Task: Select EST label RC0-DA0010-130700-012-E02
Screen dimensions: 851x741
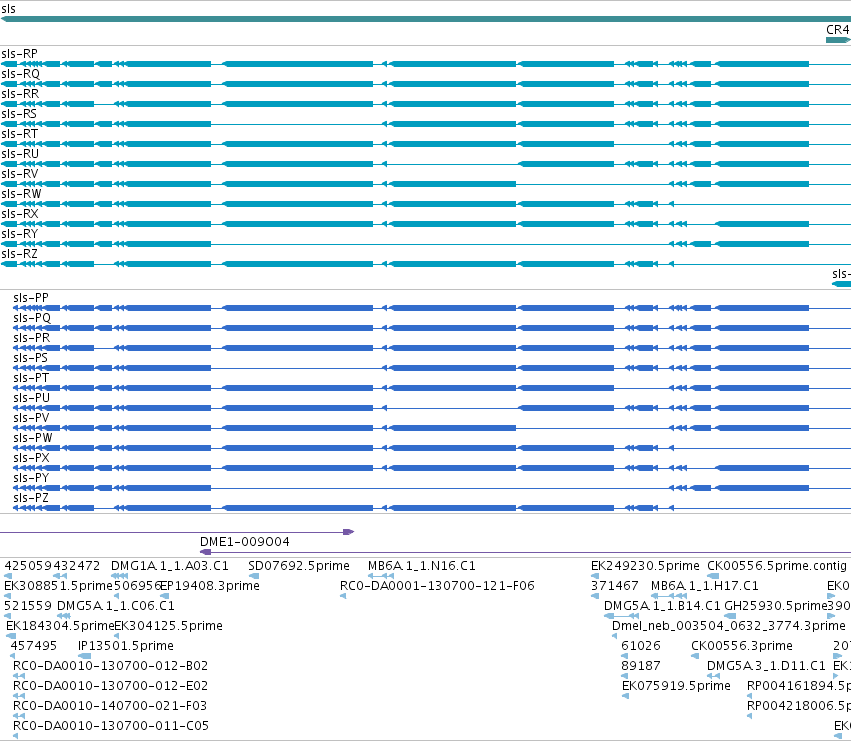Action: tap(111, 686)
